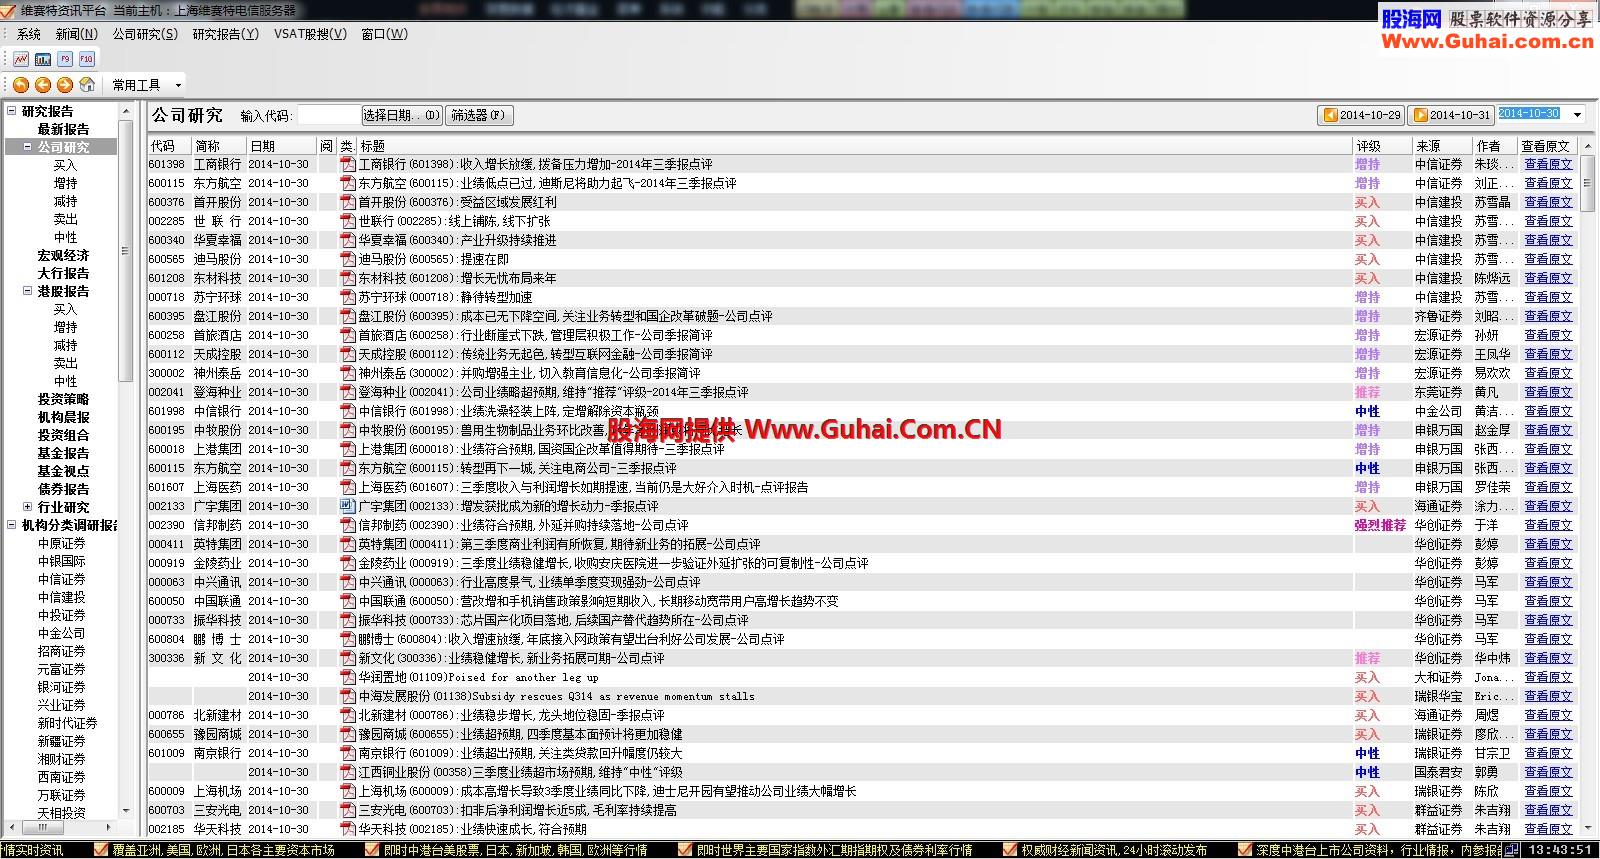The image size is (1600, 859).
Task: Select 中信证券 in institution list
Action: click(x=61, y=579)
